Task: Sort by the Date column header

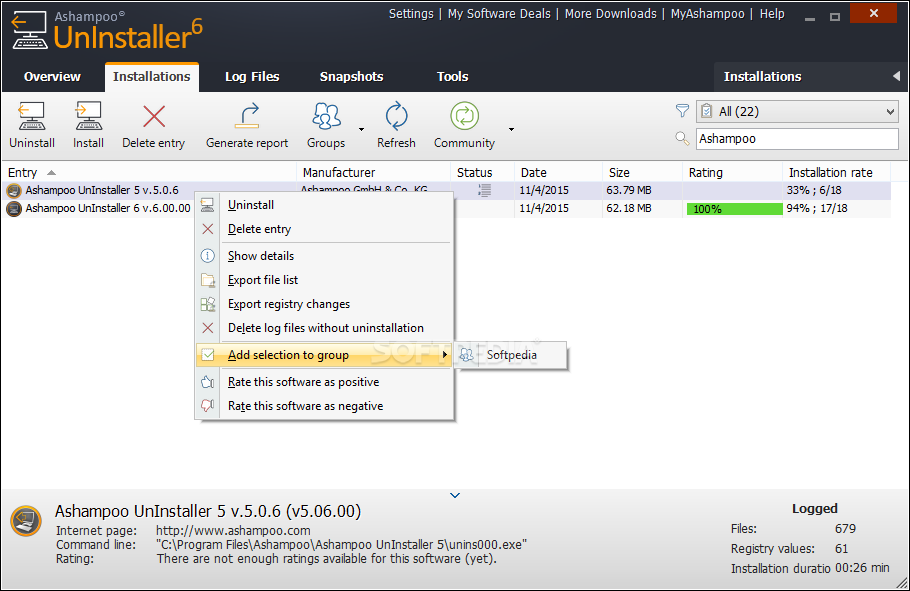Action: click(558, 172)
